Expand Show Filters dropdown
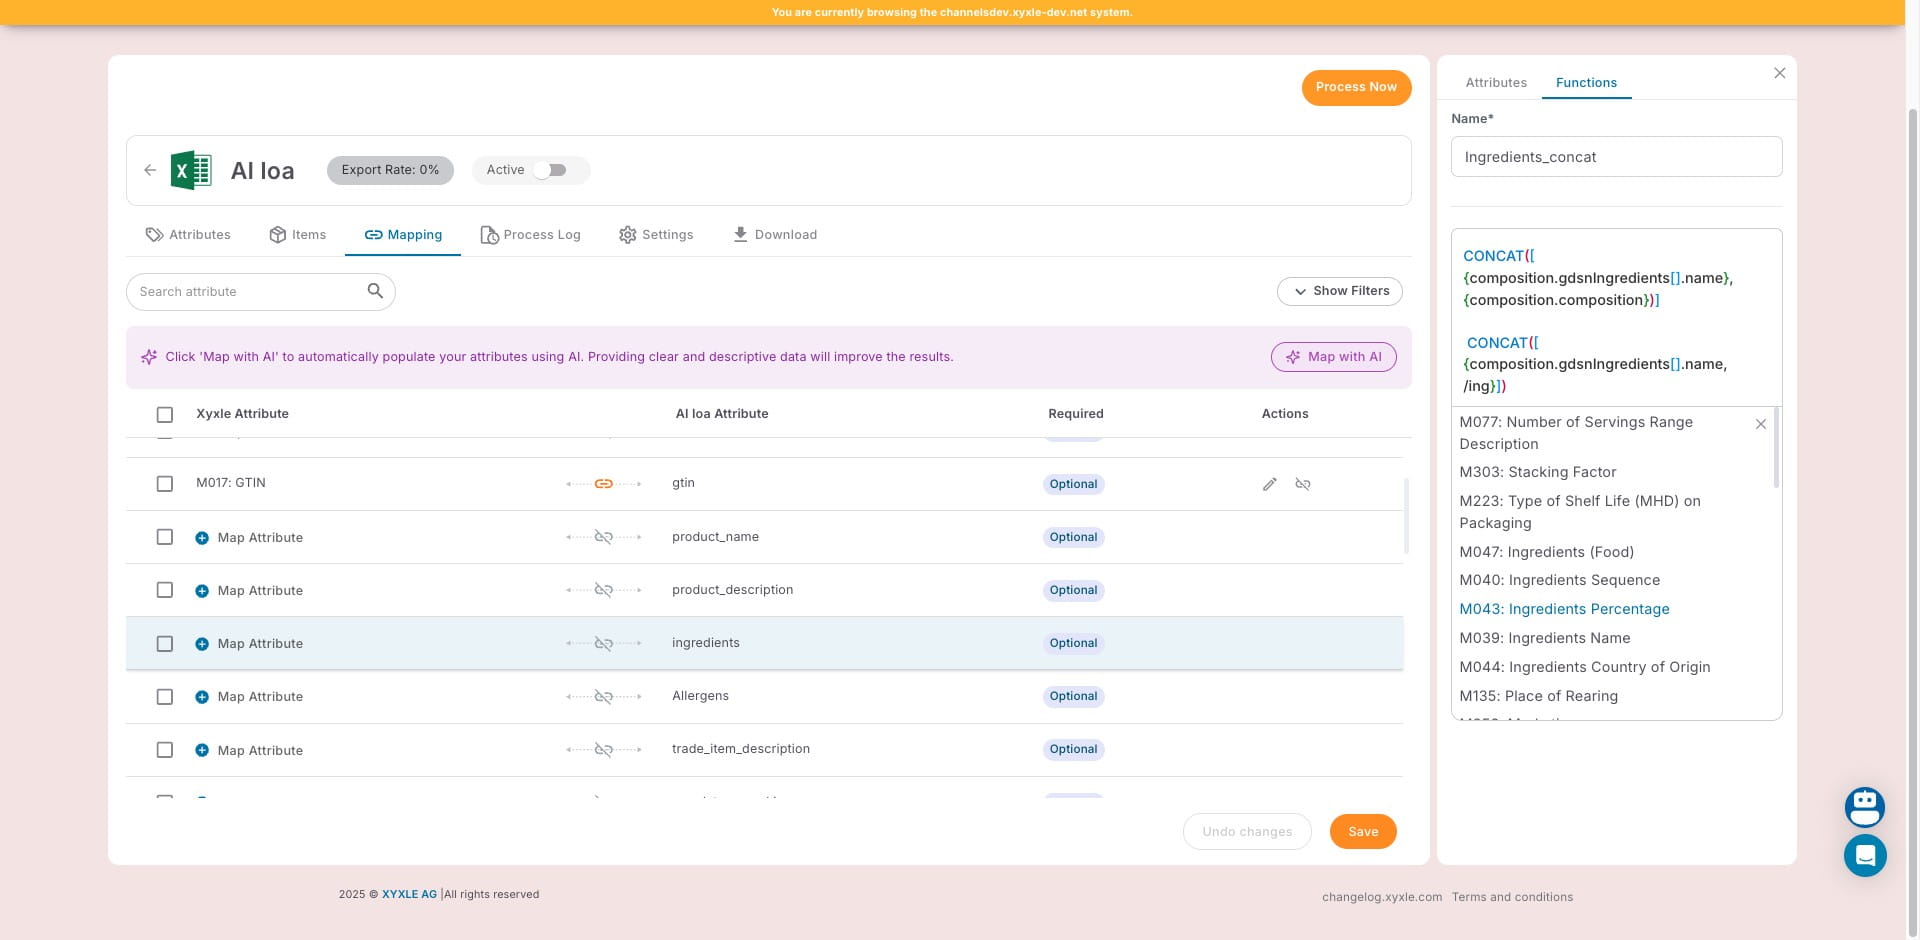 (x=1339, y=291)
